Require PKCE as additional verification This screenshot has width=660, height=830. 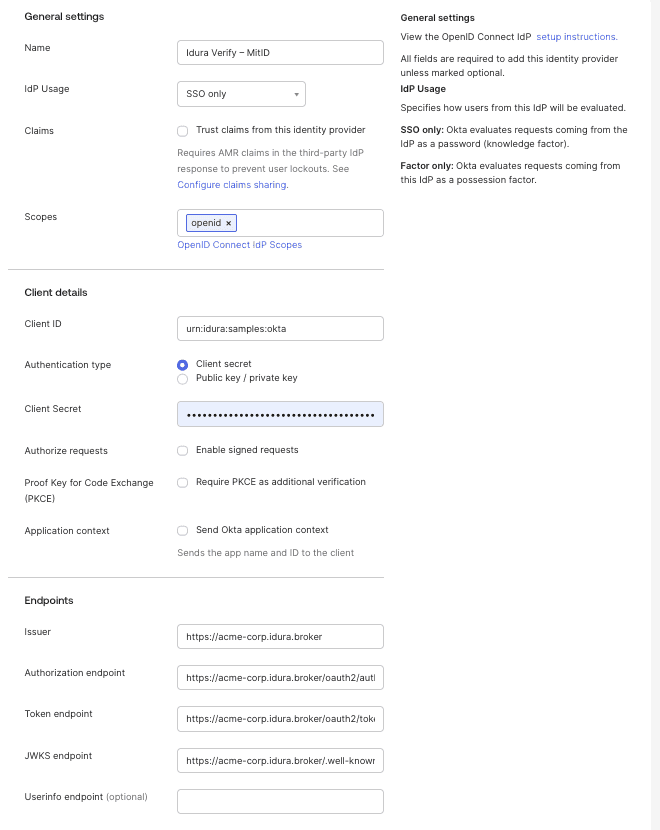182,483
